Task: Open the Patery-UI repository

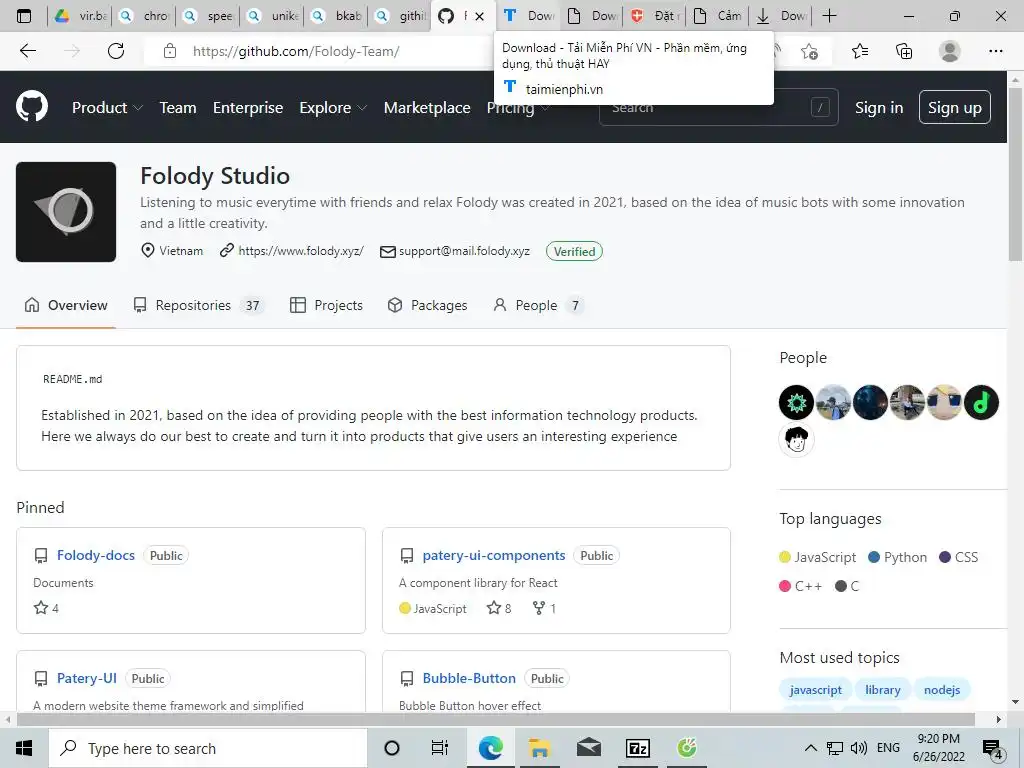Action: point(87,678)
